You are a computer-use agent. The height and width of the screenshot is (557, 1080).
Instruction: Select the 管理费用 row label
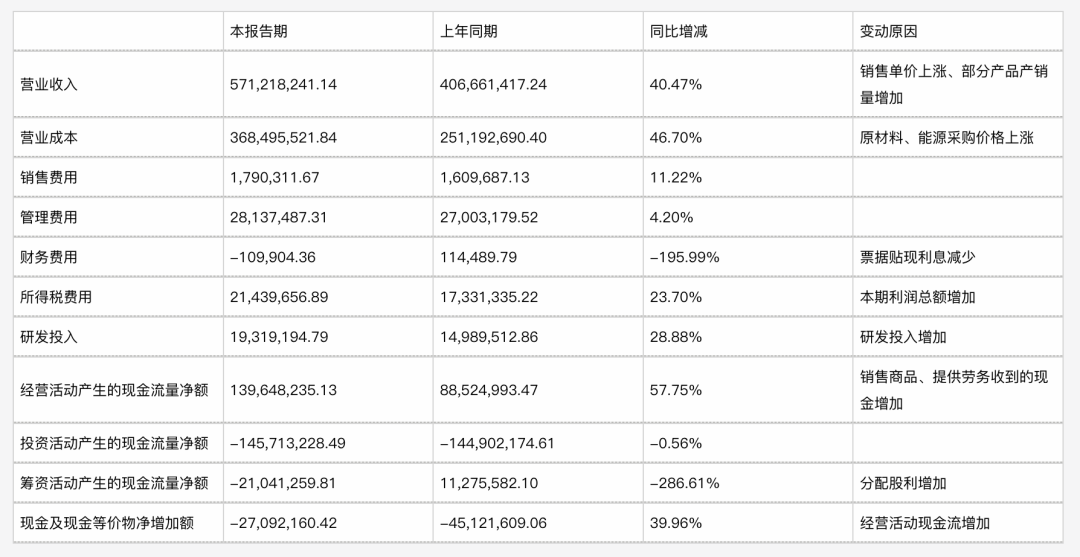[x=49, y=217]
